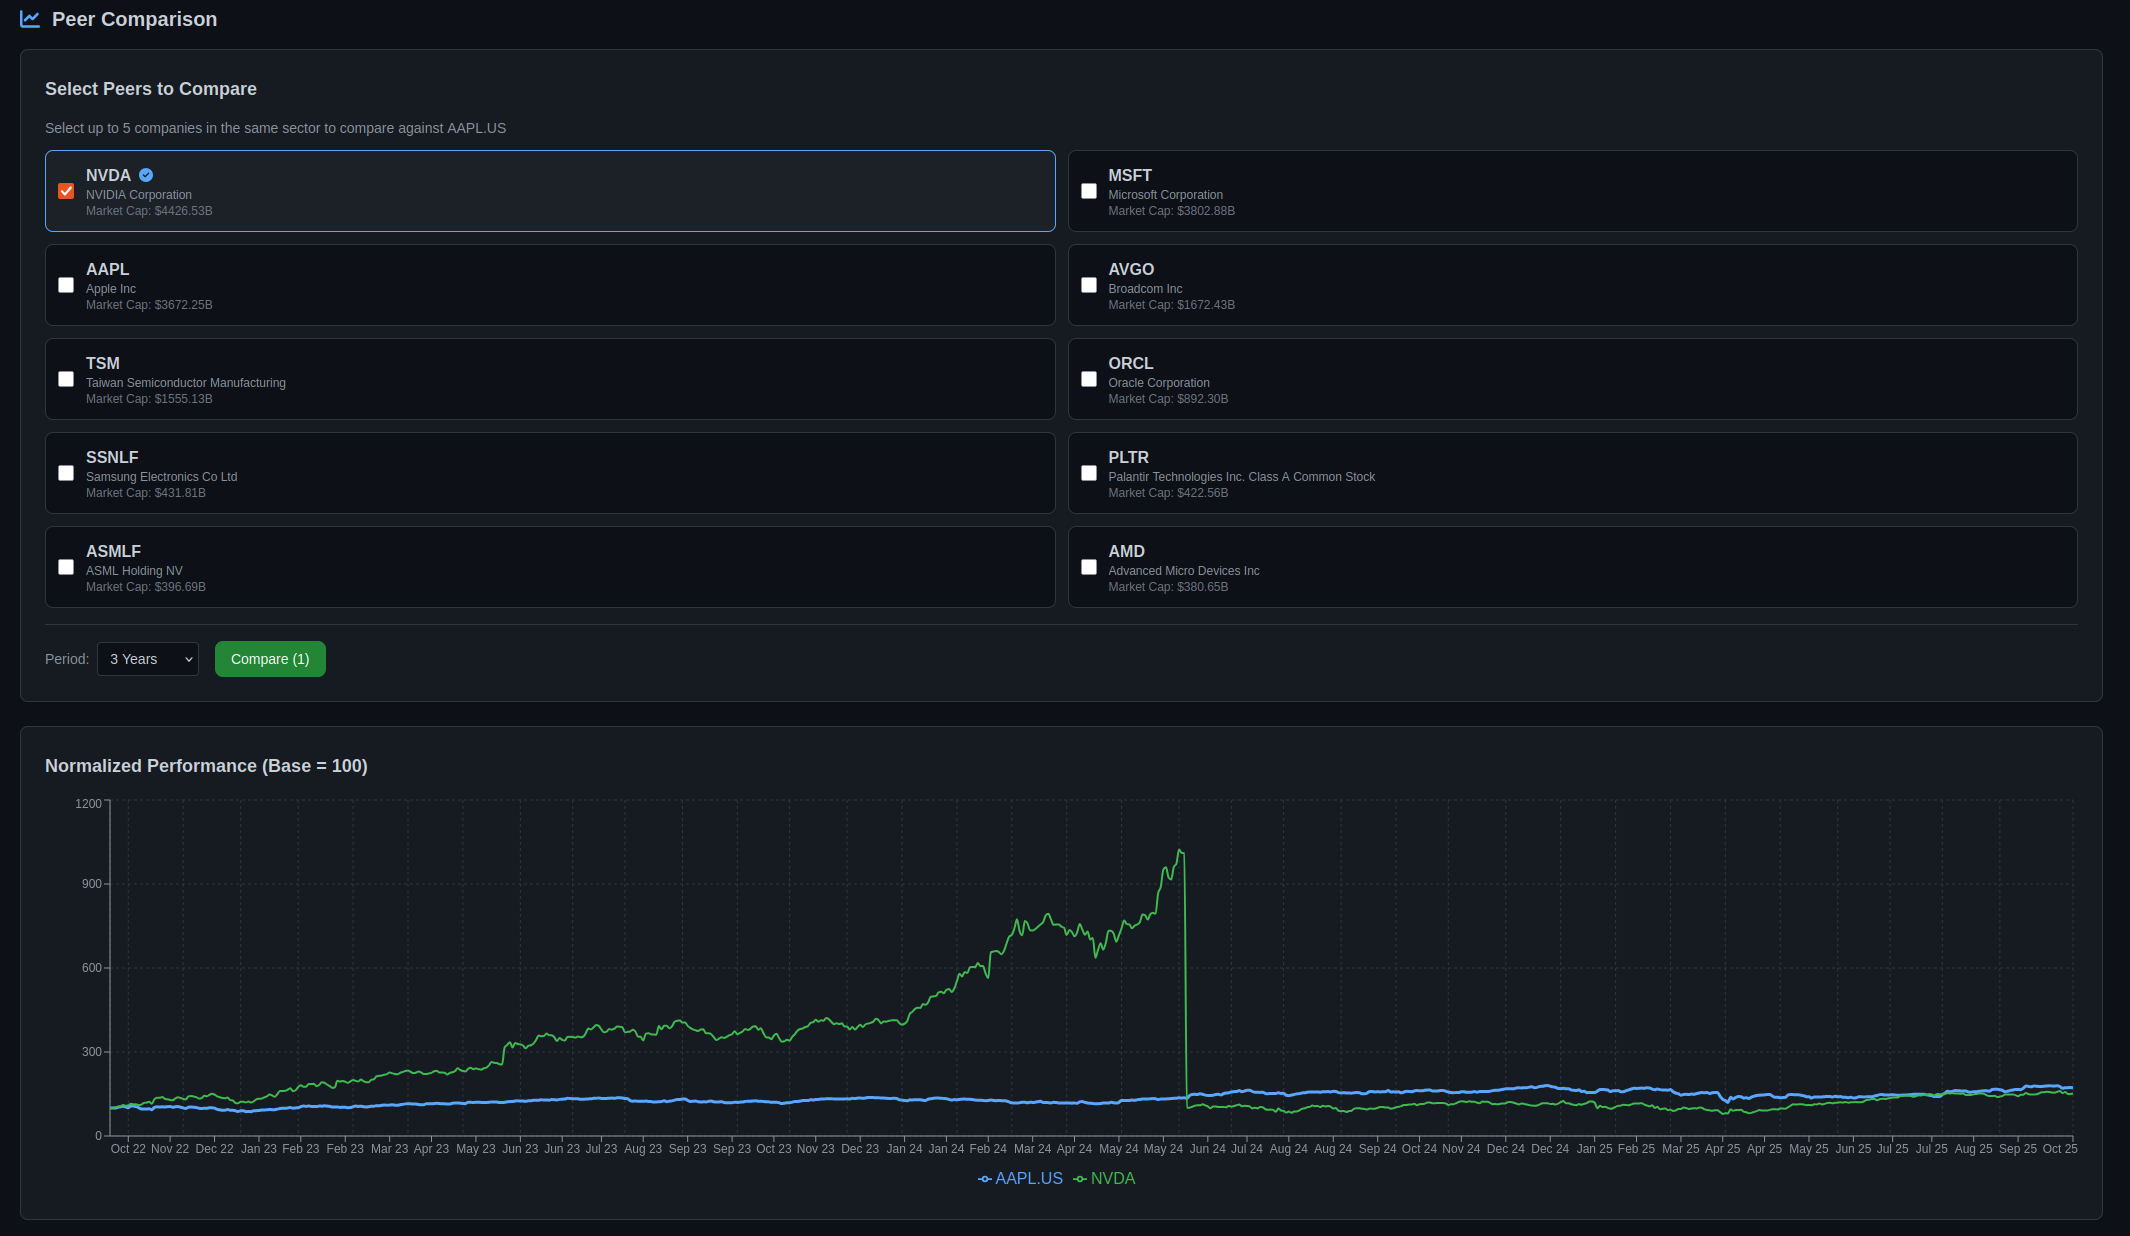
Task: Toggle NVDA legend marker in chart
Action: [x=1080, y=1179]
